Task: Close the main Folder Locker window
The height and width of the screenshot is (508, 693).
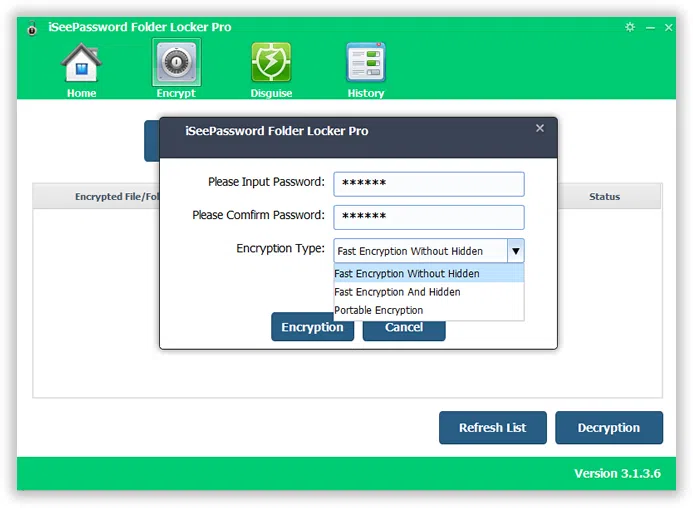Action: click(x=669, y=28)
